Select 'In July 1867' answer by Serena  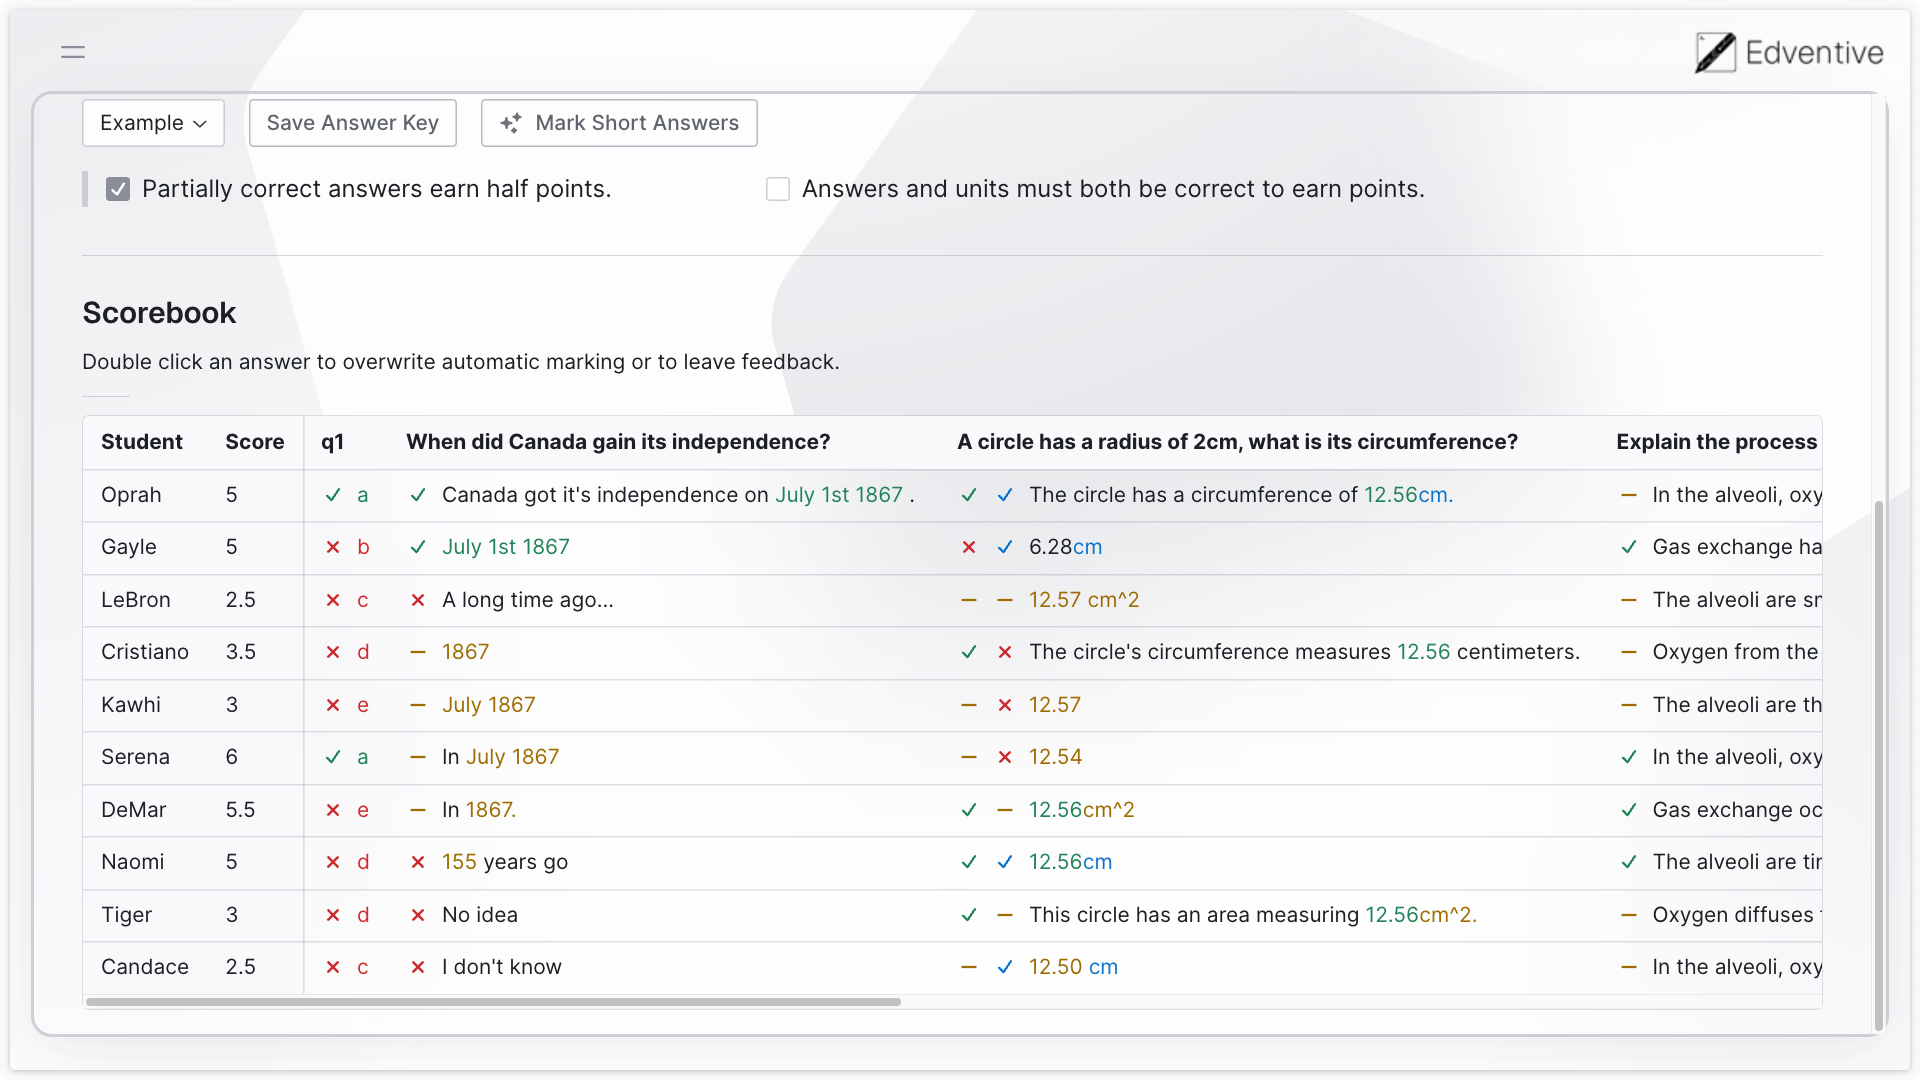500,757
